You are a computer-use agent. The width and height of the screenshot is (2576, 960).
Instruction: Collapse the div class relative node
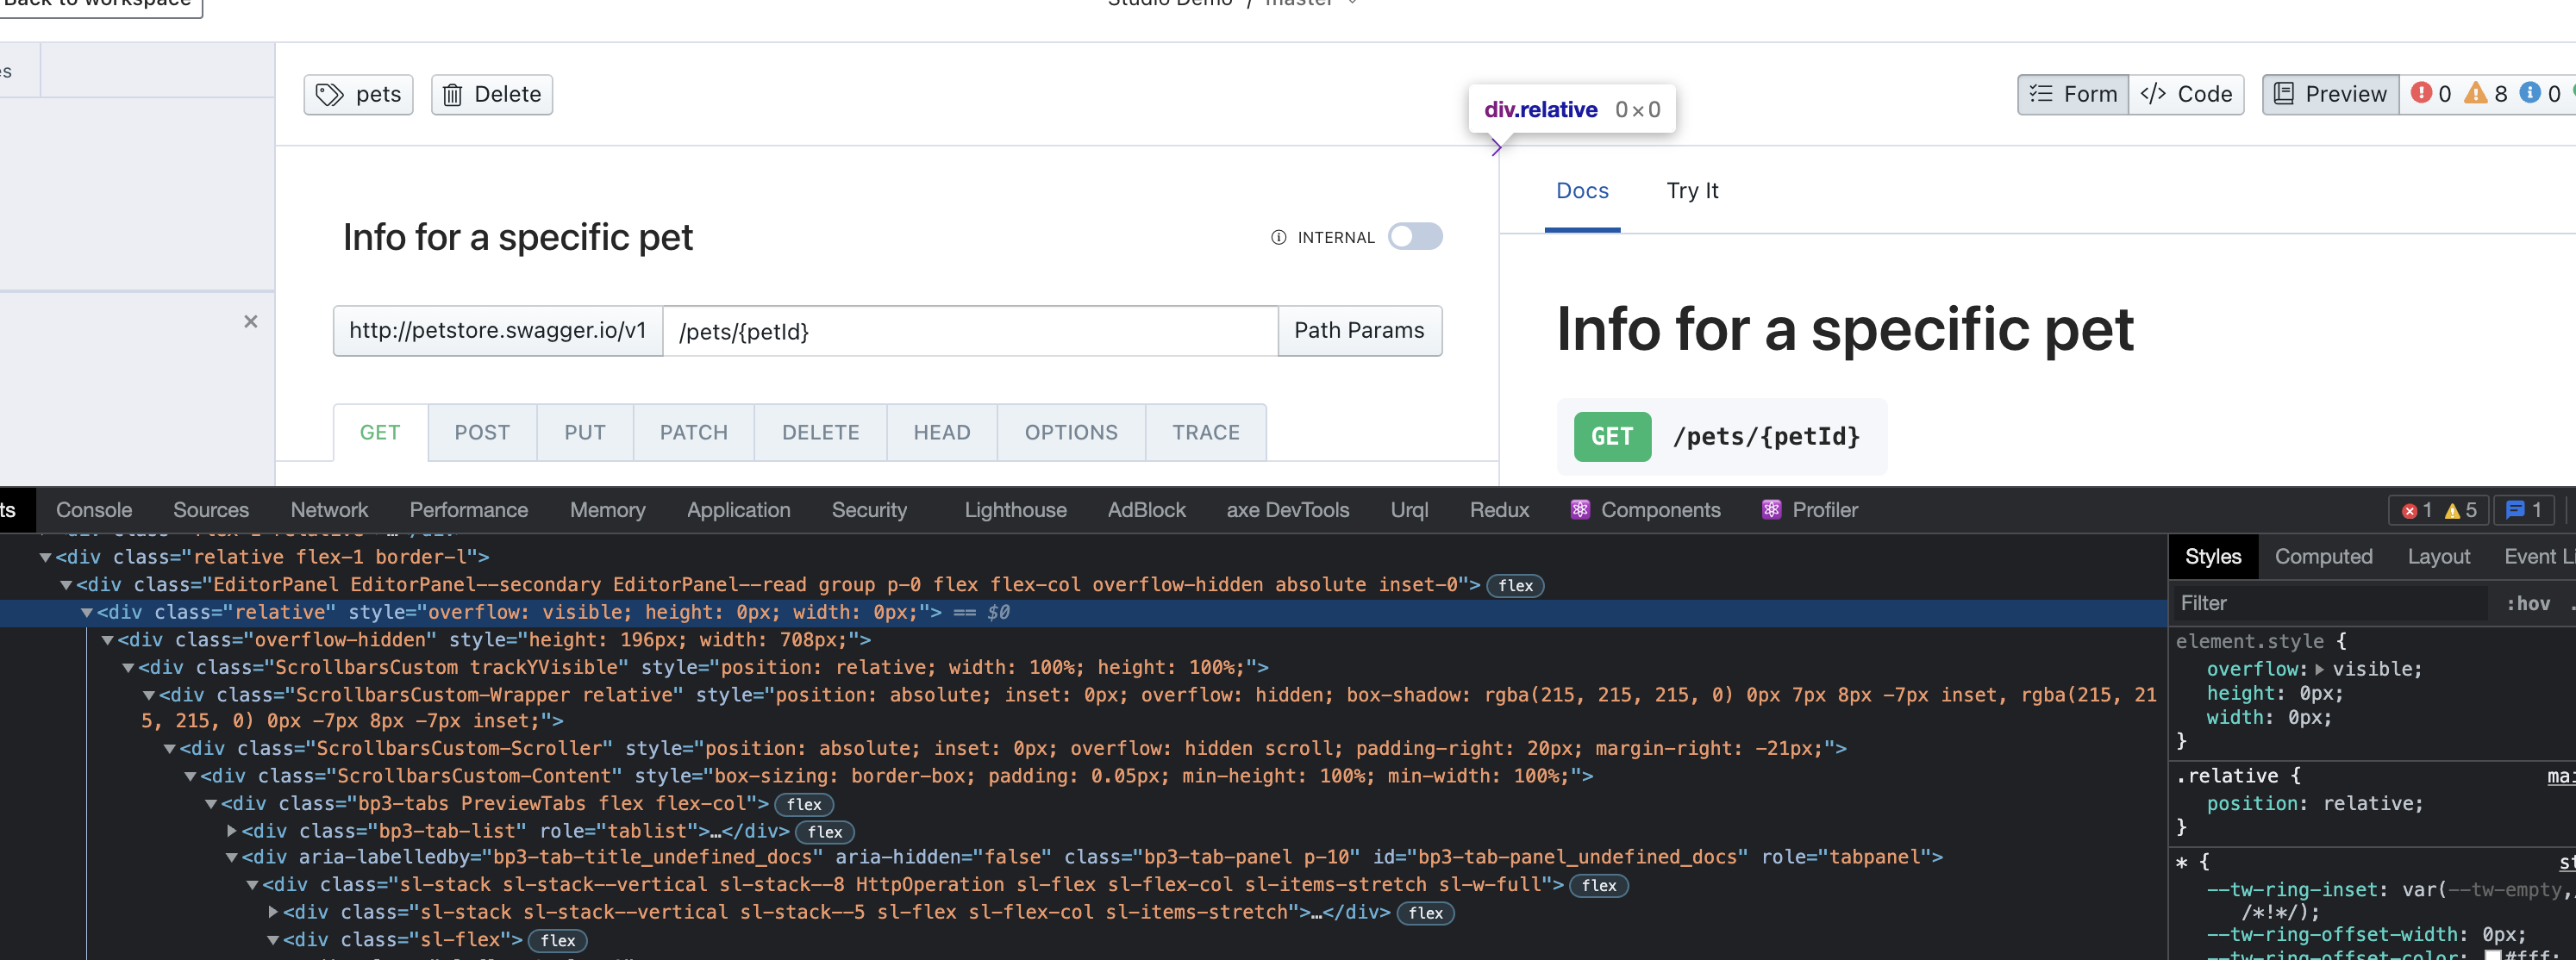point(87,612)
